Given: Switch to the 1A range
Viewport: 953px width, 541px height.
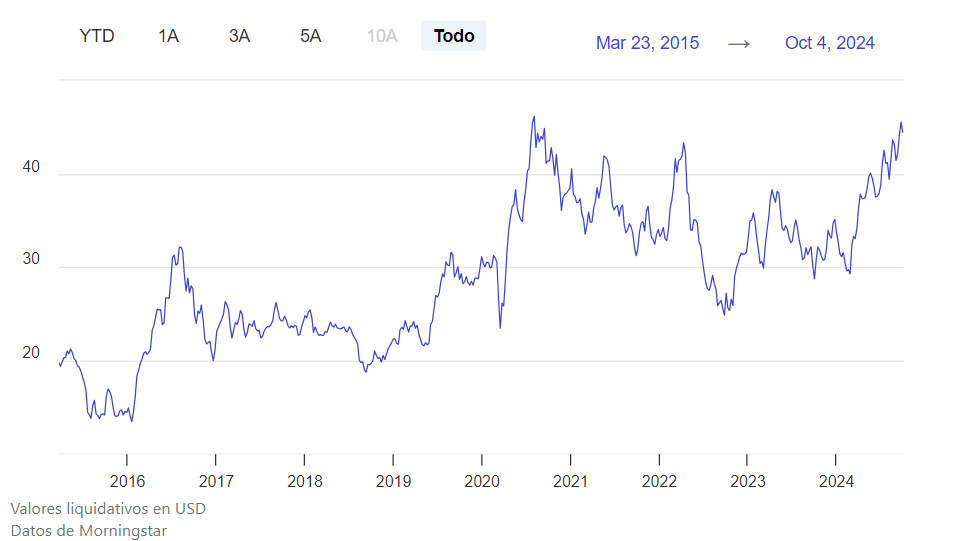Looking at the screenshot, I should coord(168,36).
